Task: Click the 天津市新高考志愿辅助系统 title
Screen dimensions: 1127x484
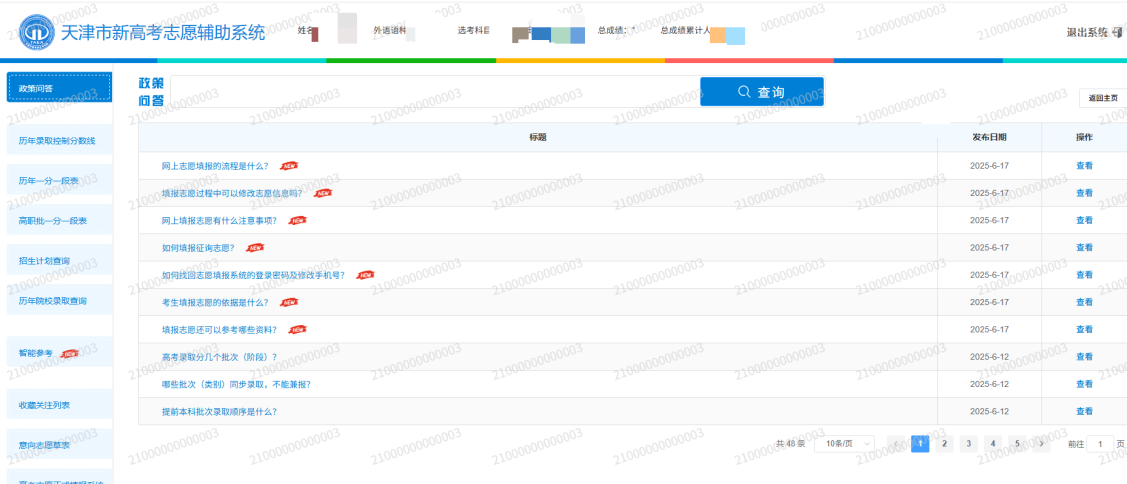Action: [162, 32]
